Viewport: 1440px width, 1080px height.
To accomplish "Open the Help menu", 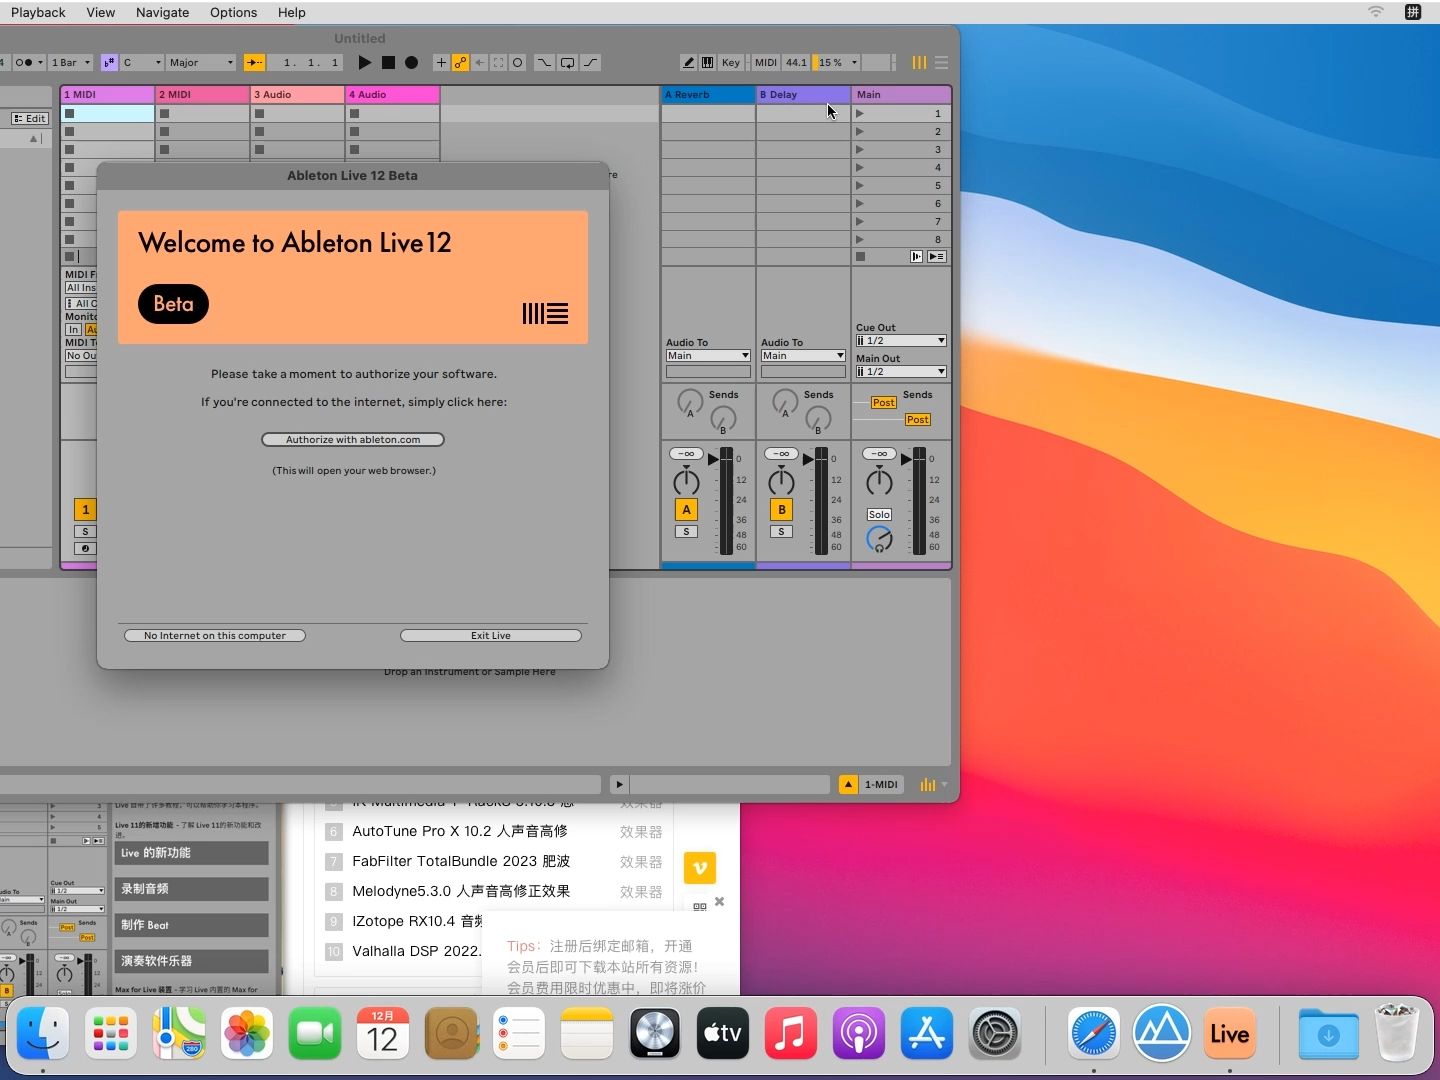I will coord(292,12).
